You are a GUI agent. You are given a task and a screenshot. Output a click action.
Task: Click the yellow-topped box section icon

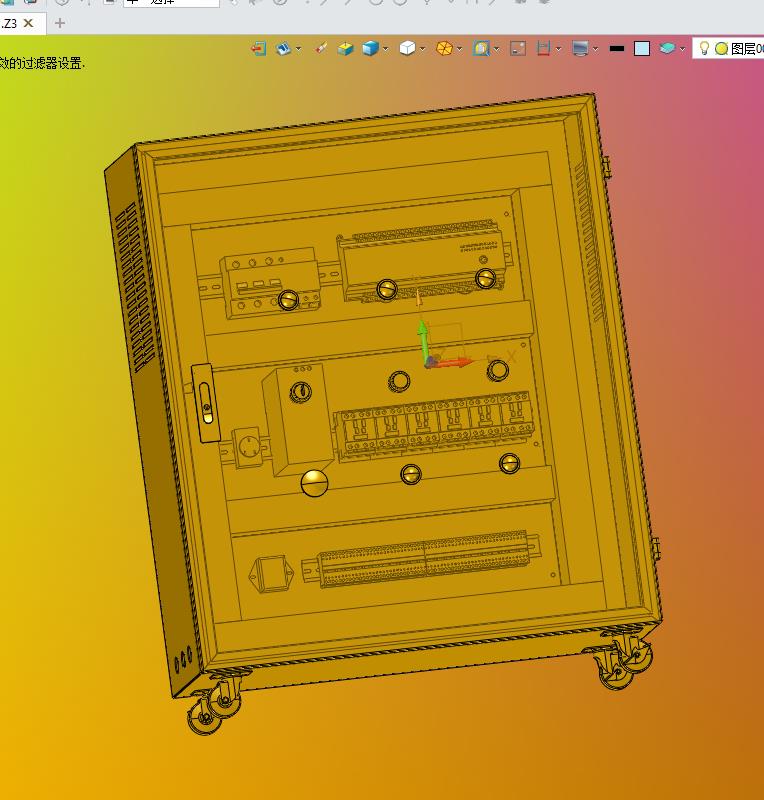pos(346,48)
